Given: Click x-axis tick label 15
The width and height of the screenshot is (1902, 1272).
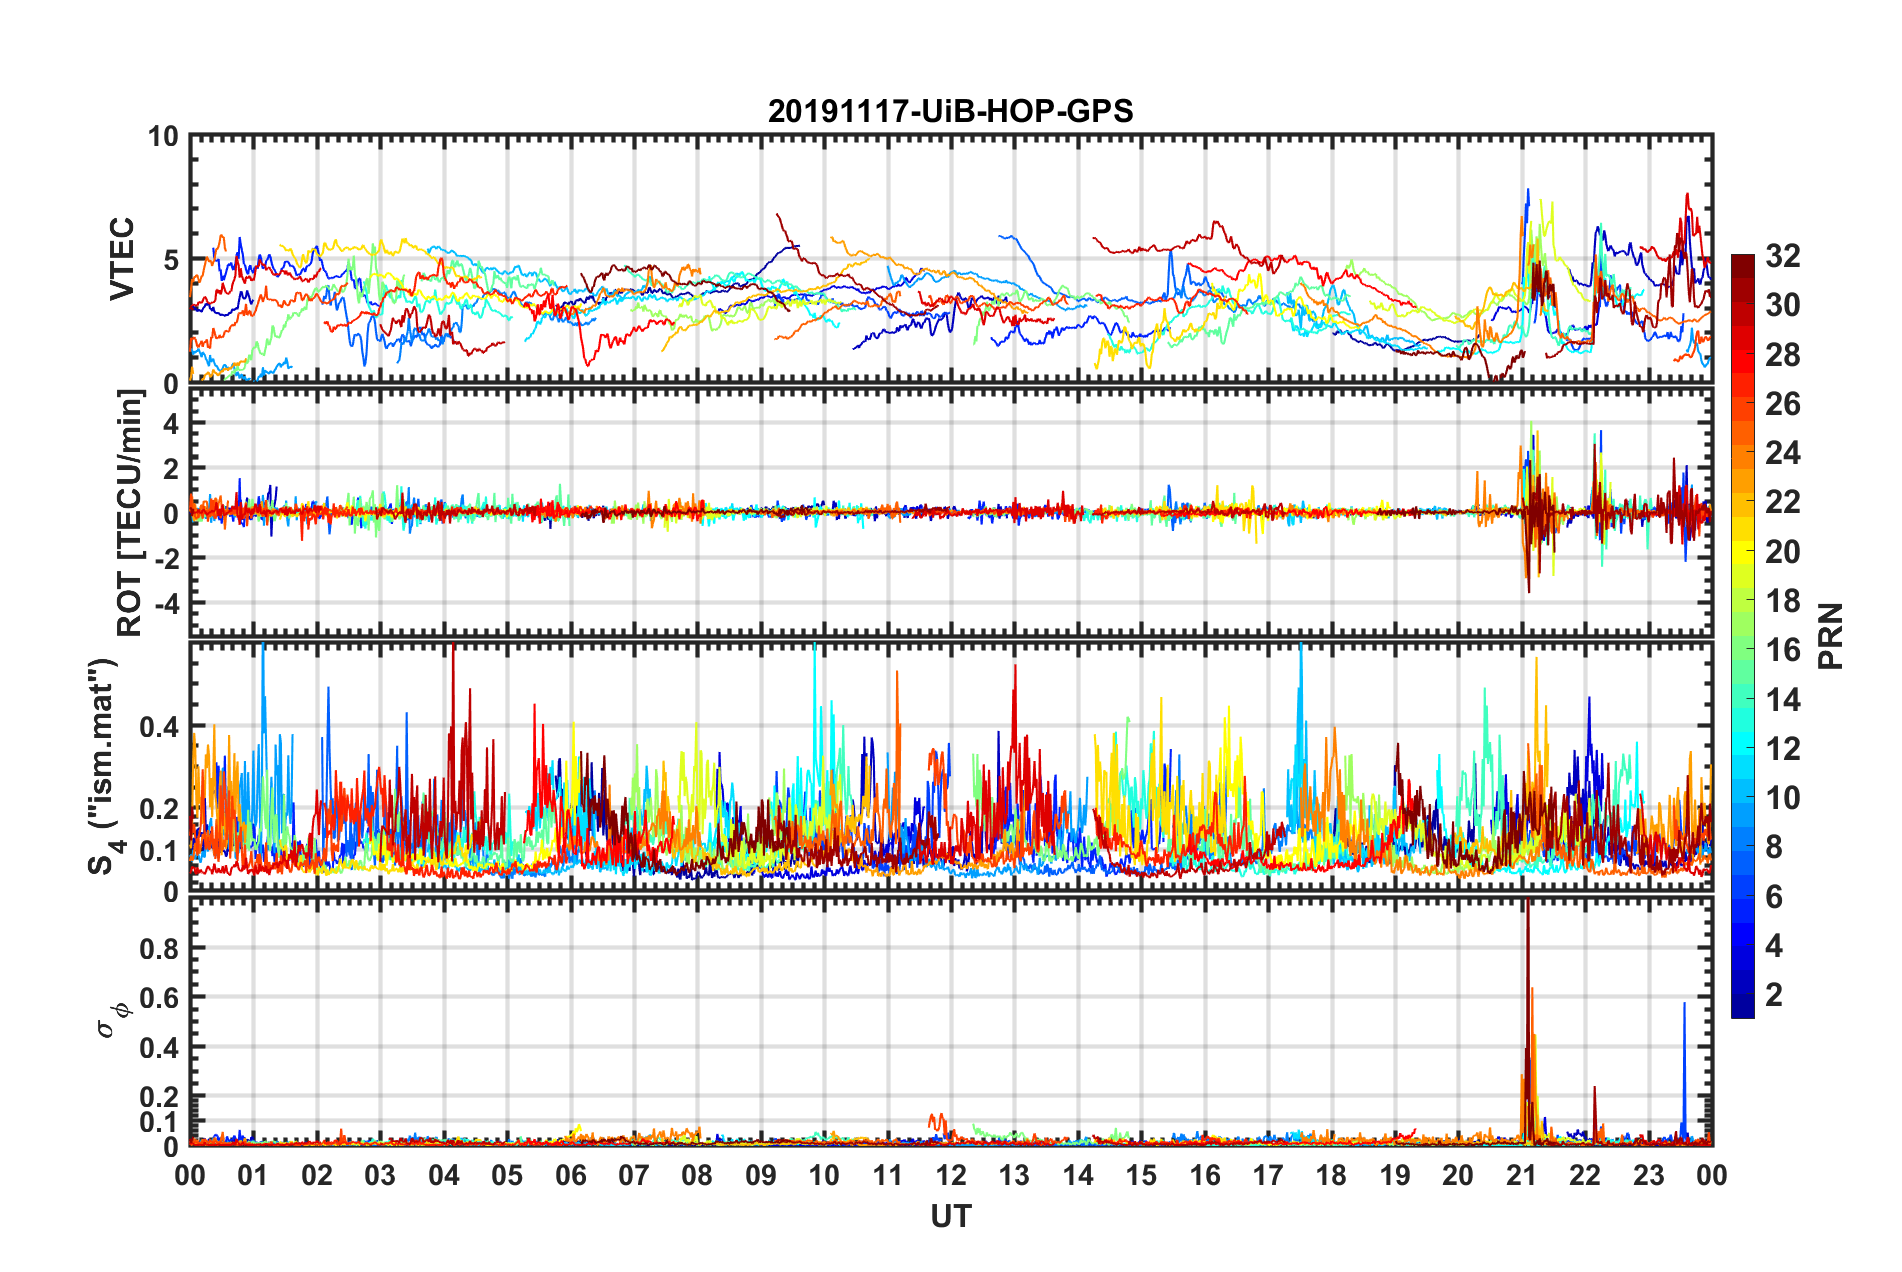Looking at the screenshot, I should click(x=1141, y=1175).
